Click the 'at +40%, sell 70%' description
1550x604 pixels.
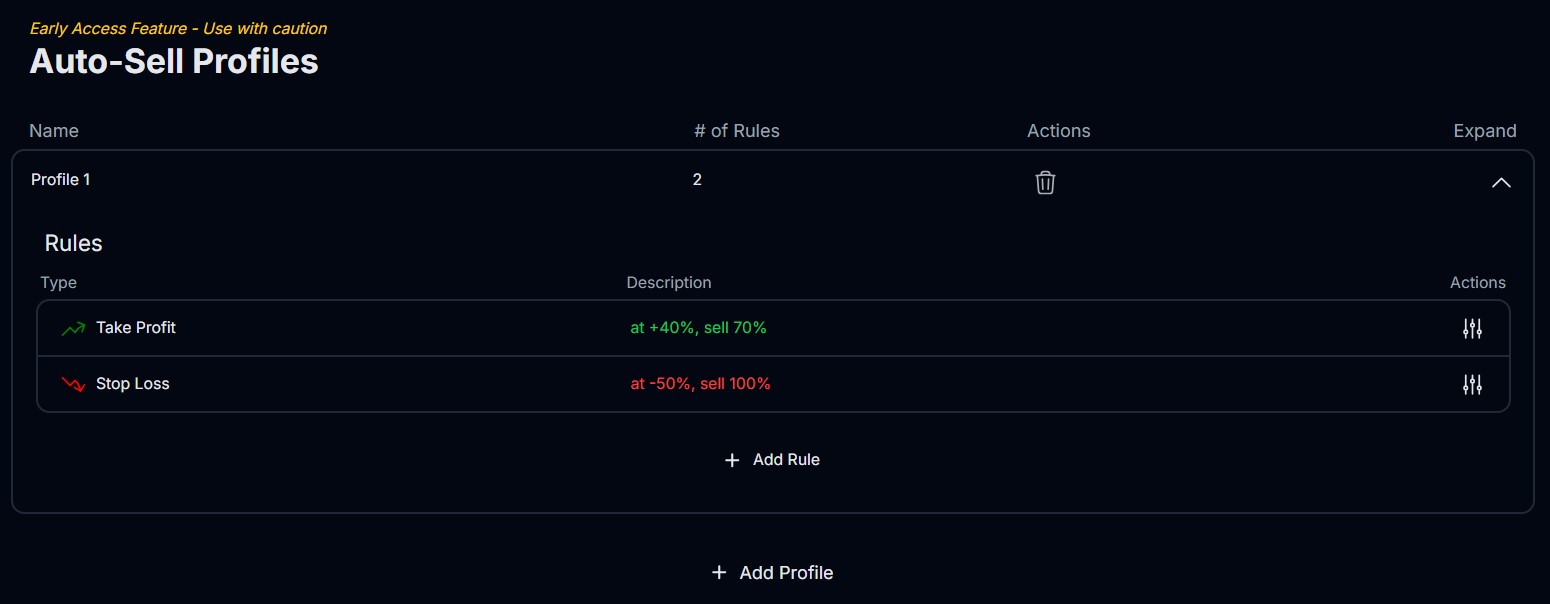pyautogui.click(x=698, y=328)
